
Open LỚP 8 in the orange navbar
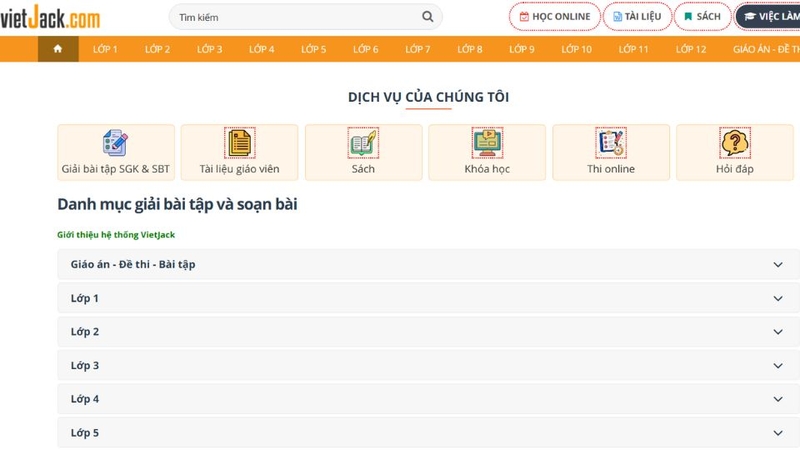pyautogui.click(x=470, y=49)
